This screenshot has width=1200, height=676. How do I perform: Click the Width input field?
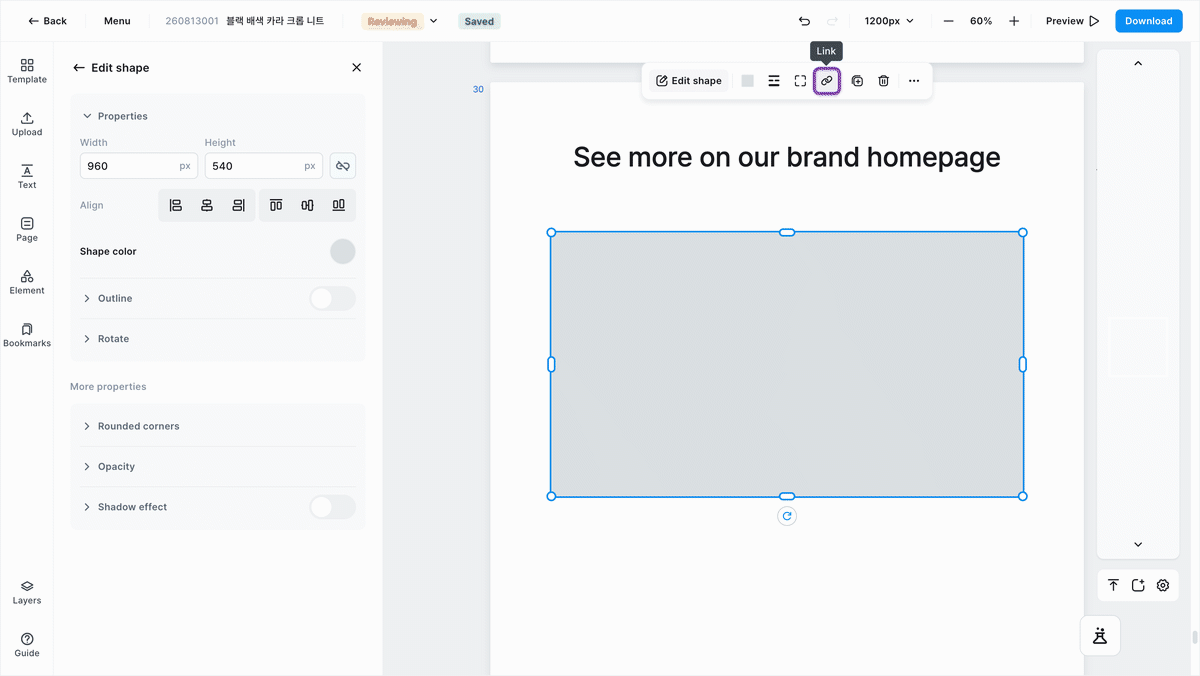click(138, 166)
